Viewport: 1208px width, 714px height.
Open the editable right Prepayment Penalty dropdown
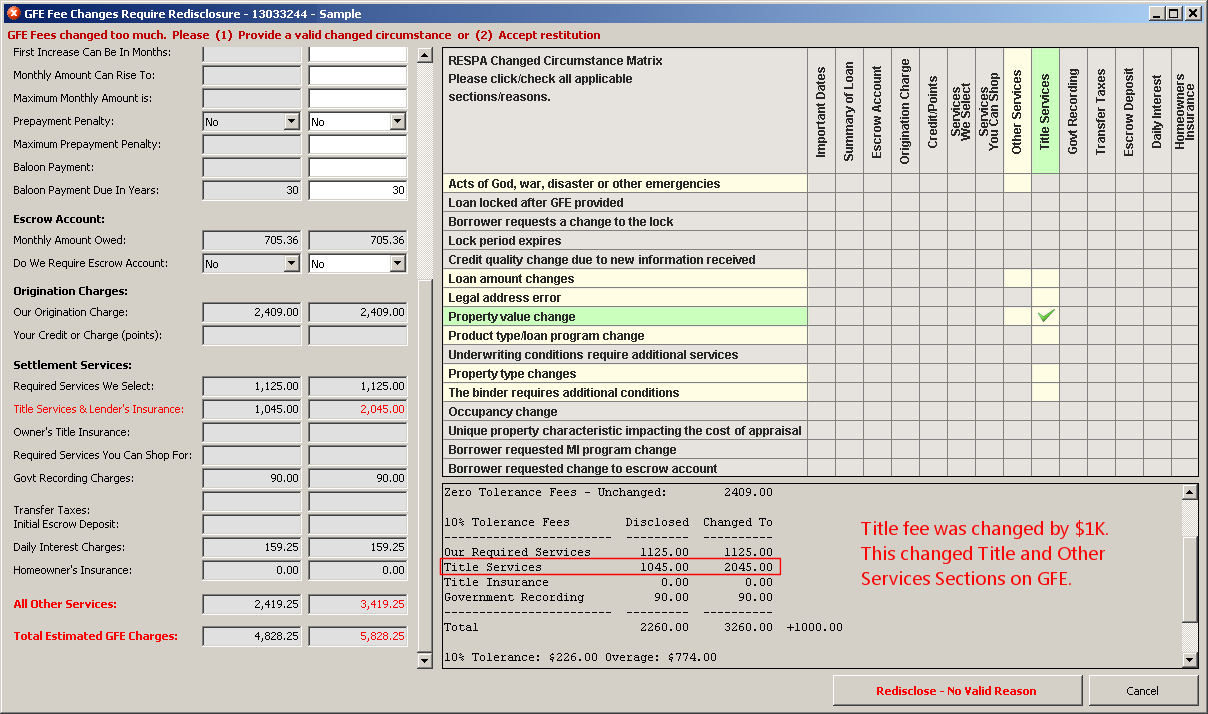pos(397,121)
